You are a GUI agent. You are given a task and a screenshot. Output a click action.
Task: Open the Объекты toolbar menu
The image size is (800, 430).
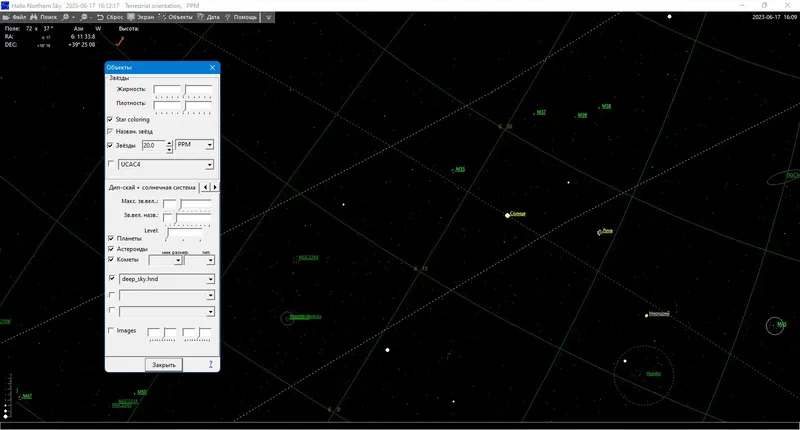176,17
